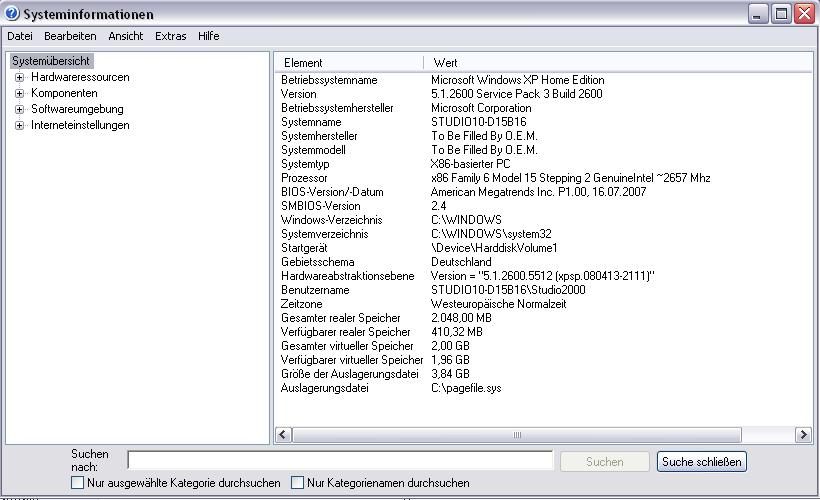Expand the Hardwareressourcen node
Image resolution: width=820 pixels, height=500 pixels.
(x=19, y=77)
